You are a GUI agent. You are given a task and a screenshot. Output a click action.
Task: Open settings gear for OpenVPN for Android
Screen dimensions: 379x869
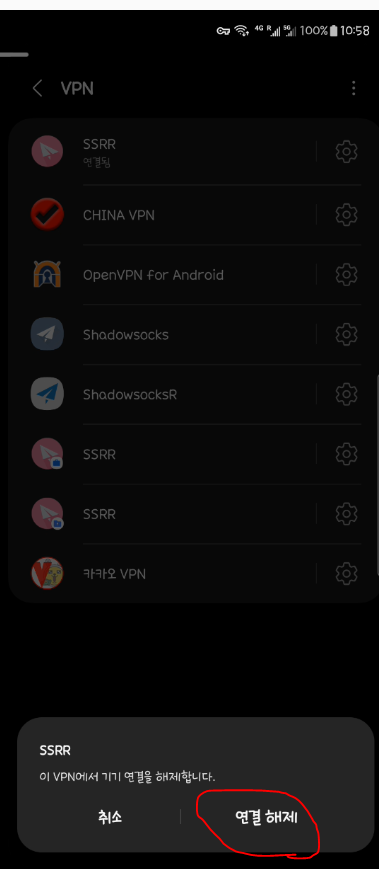[x=346, y=274]
